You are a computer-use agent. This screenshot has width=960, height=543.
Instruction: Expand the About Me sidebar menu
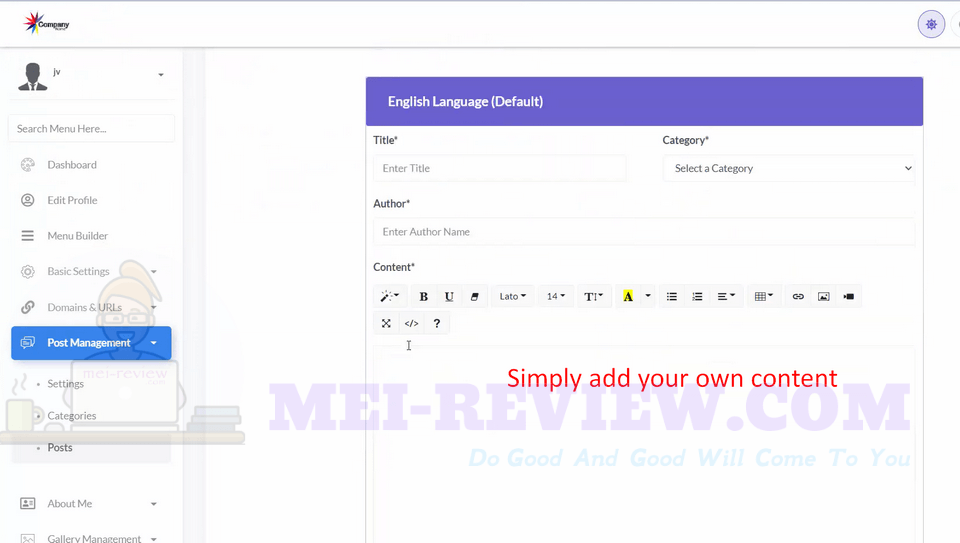pos(91,504)
